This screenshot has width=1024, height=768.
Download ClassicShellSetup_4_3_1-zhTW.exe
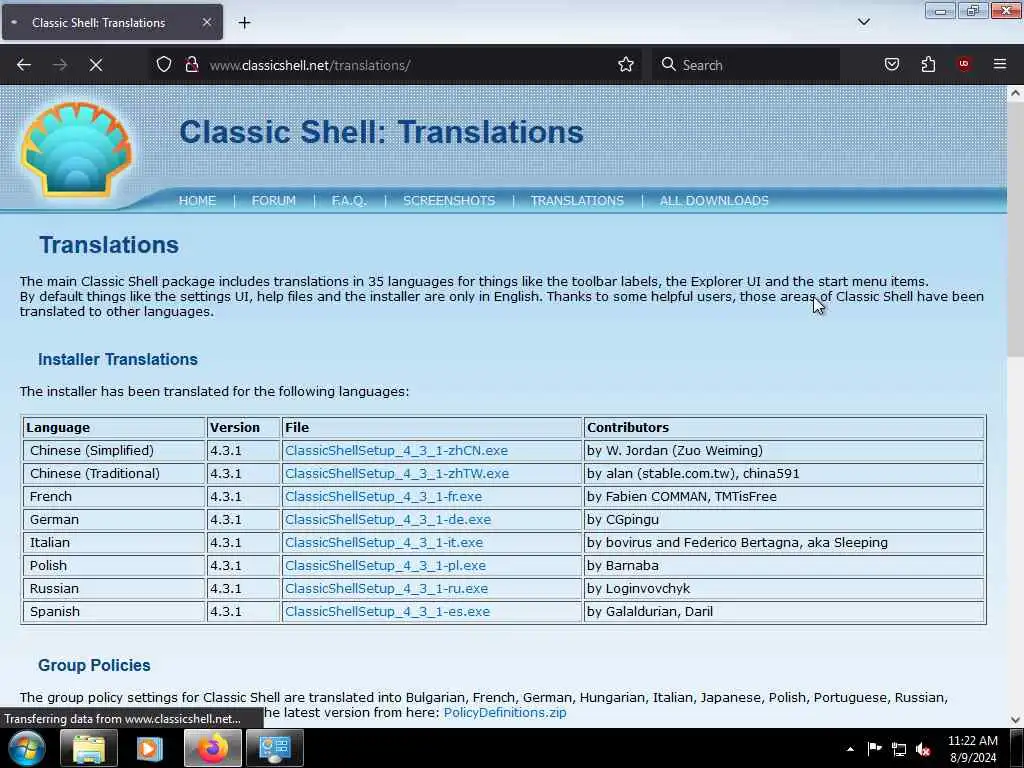[x=397, y=473]
